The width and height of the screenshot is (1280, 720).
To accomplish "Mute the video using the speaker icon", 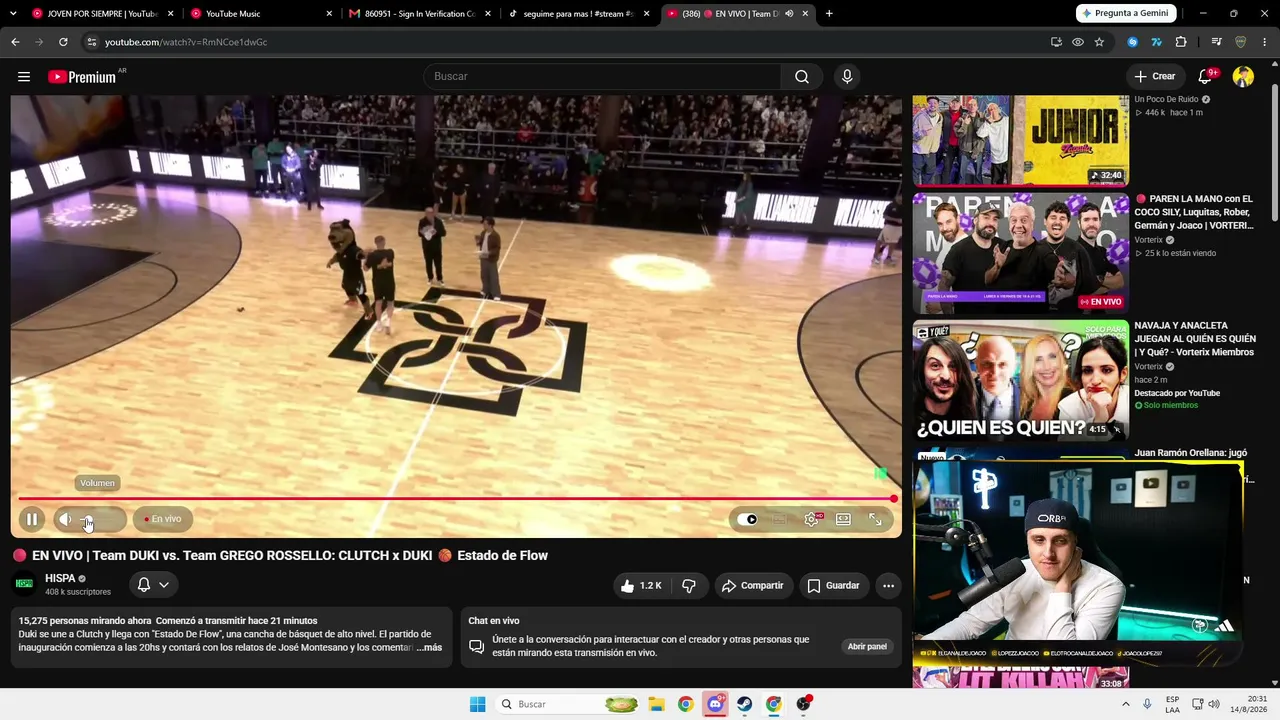I will pyautogui.click(x=66, y=519).
